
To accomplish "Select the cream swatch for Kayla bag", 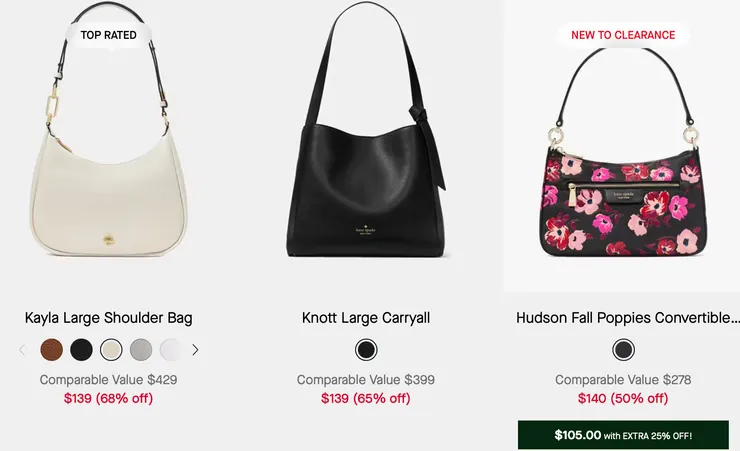I will coord(111,350).
